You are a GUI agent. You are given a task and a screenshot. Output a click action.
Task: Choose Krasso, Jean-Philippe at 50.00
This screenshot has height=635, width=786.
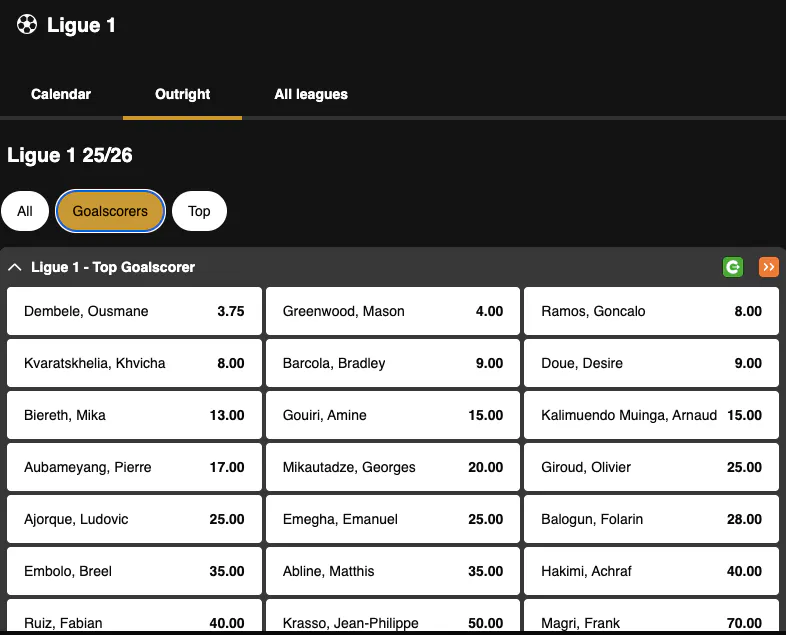393,617
